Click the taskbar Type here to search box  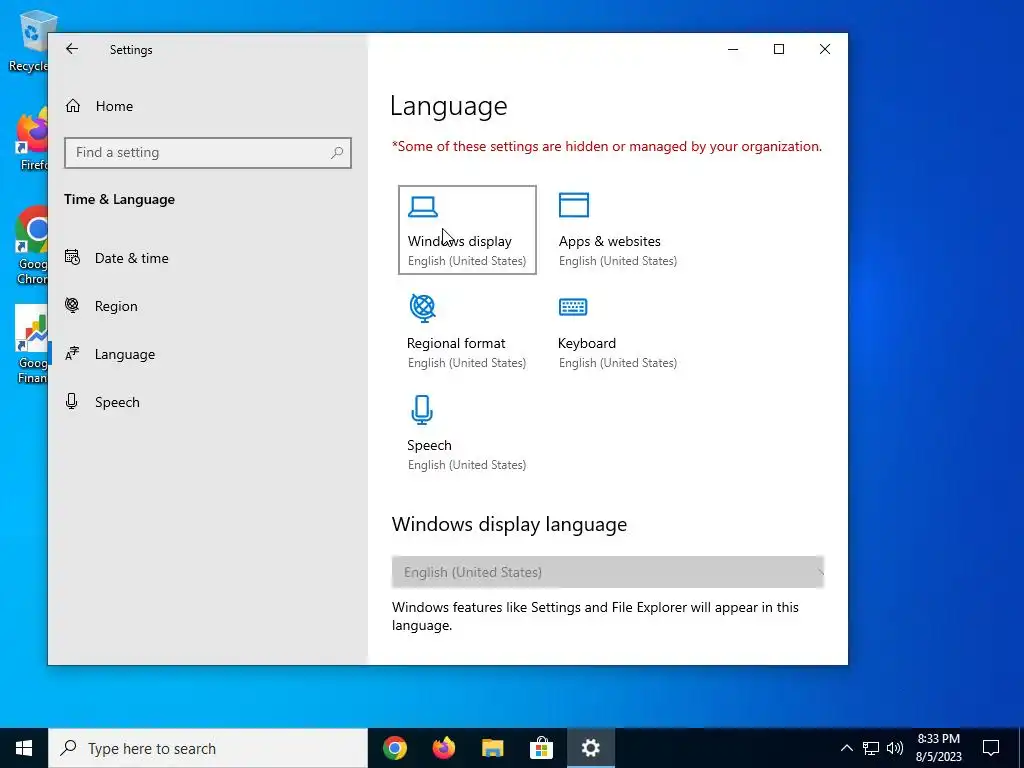click(208, 748)
